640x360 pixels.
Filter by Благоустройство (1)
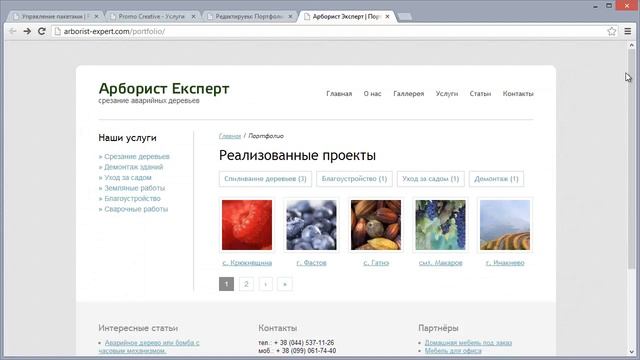click(x=354, y=179)
